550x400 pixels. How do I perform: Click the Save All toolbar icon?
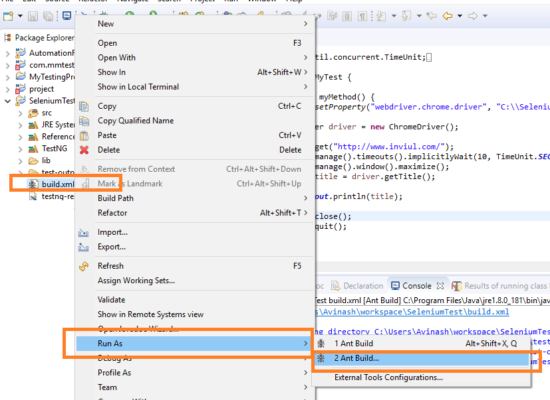tap(48, 16)
